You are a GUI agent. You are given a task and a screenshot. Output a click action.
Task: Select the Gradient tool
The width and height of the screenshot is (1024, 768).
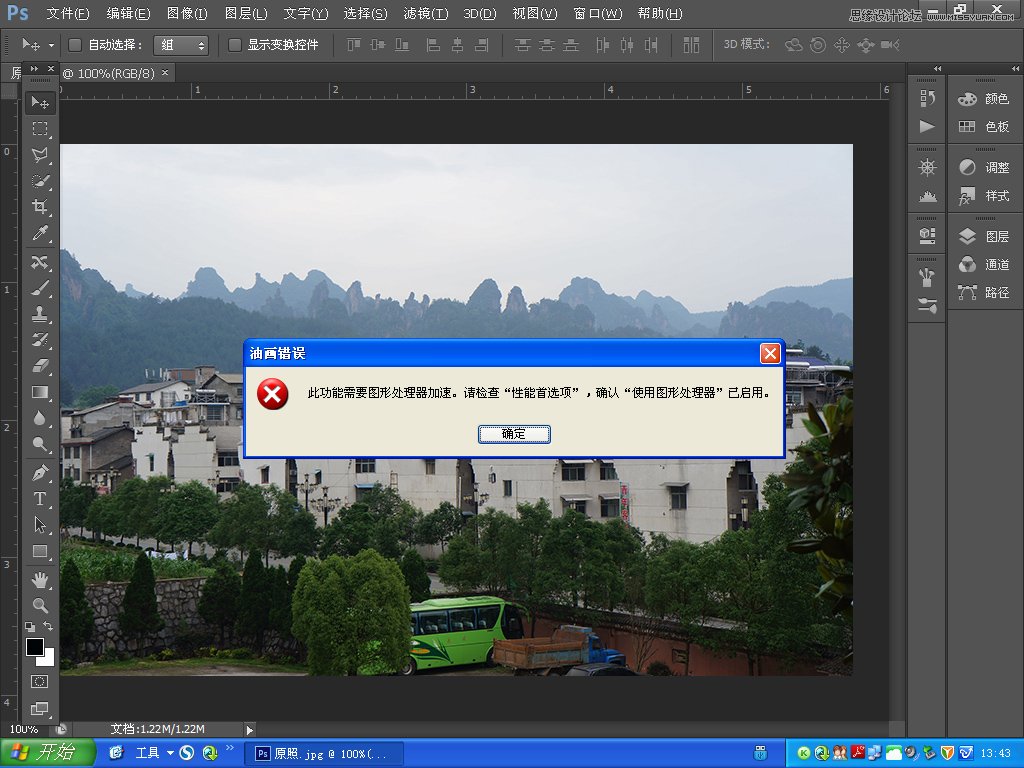coord(40,392)
